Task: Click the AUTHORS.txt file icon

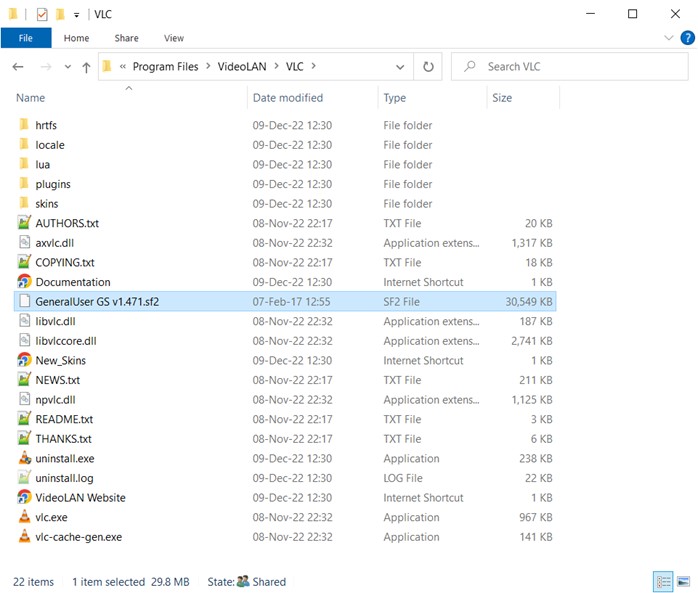Action: (x=24, y=223)
